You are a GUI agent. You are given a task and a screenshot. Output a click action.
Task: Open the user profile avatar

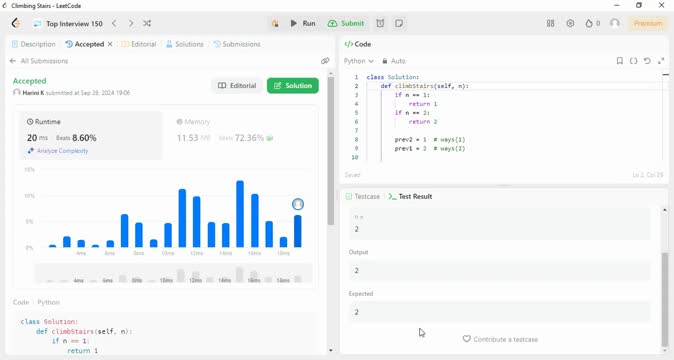click(615, 23)
